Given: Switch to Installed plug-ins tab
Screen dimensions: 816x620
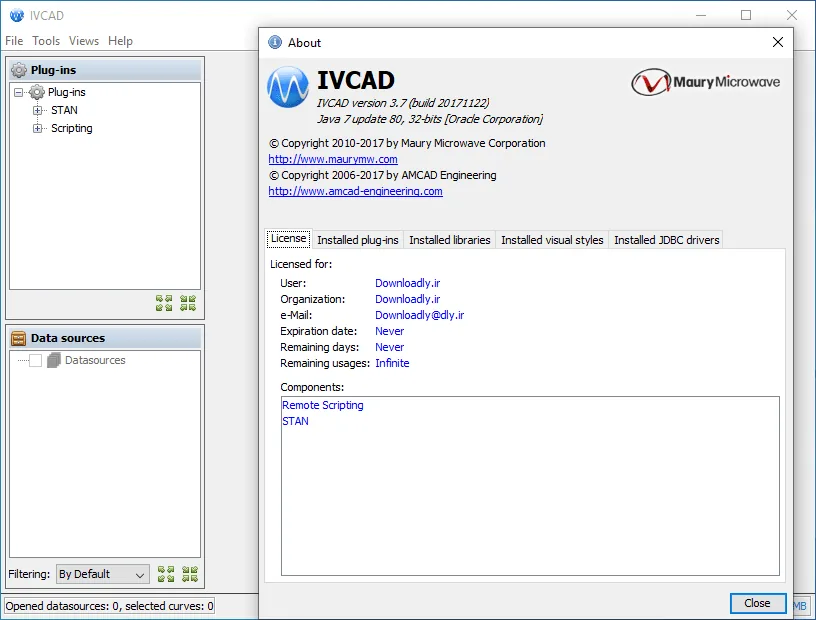Looking at the screenshot, I should coord(358,240).
